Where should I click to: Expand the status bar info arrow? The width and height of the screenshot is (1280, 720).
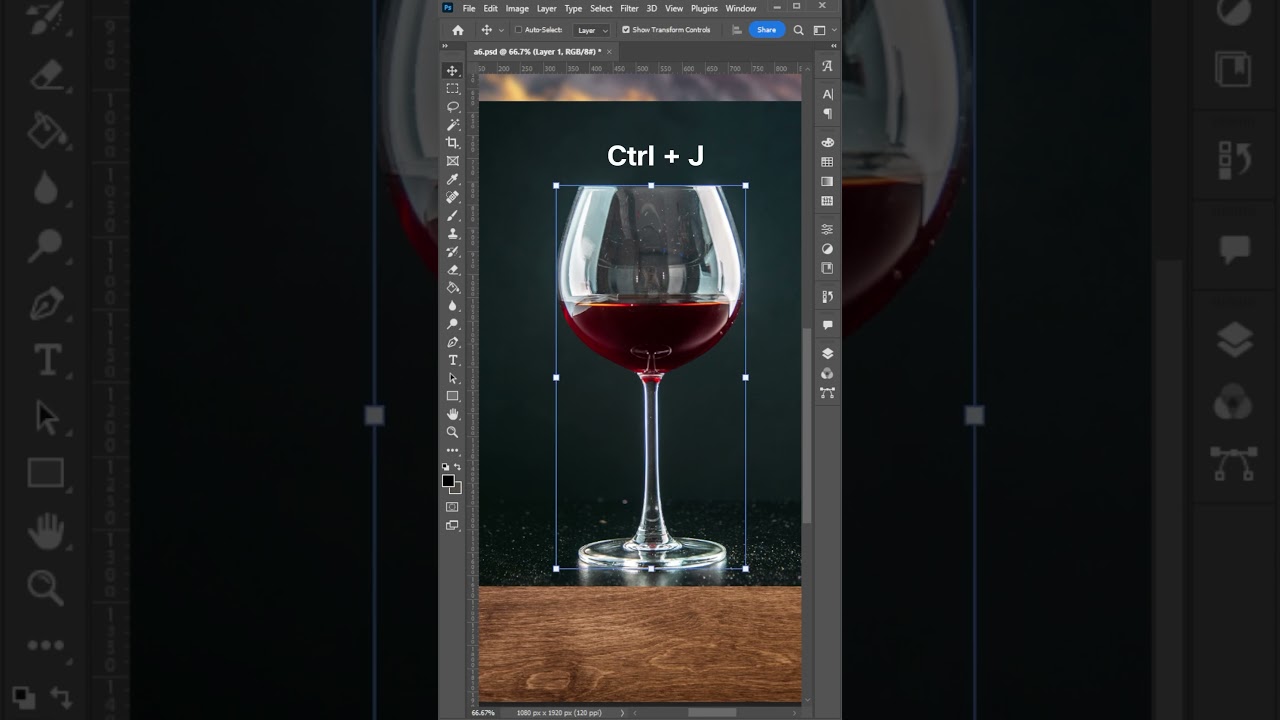tap(622, 713)
